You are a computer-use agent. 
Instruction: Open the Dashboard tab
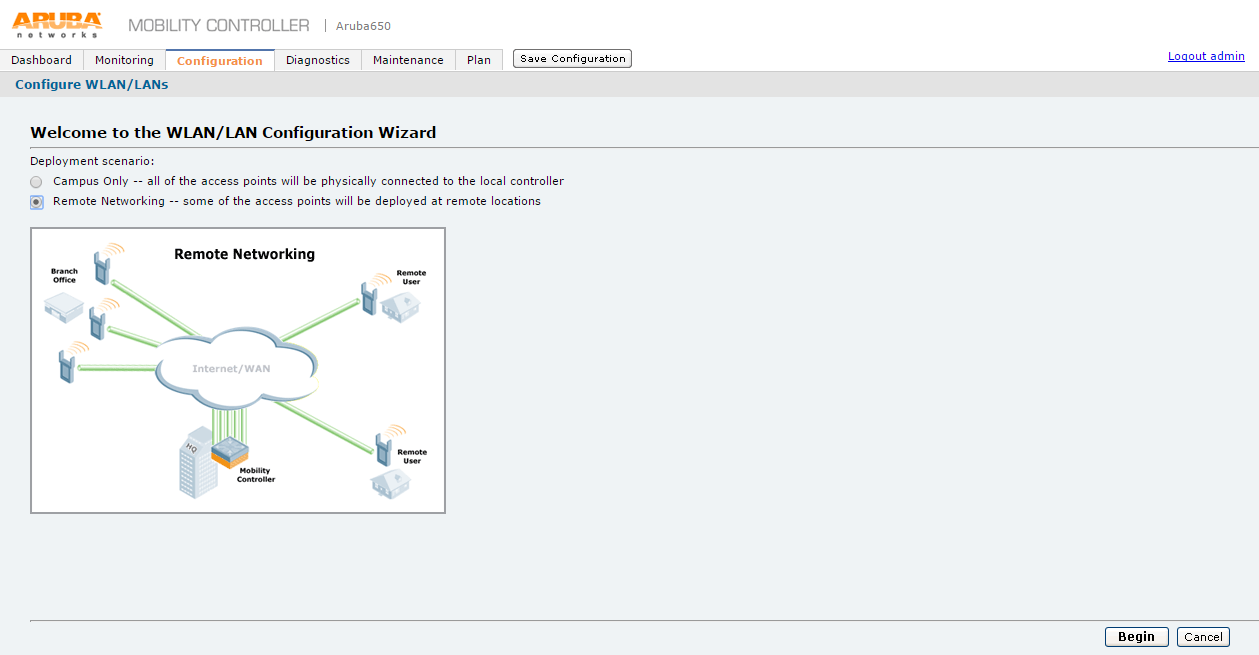(42, 60)
